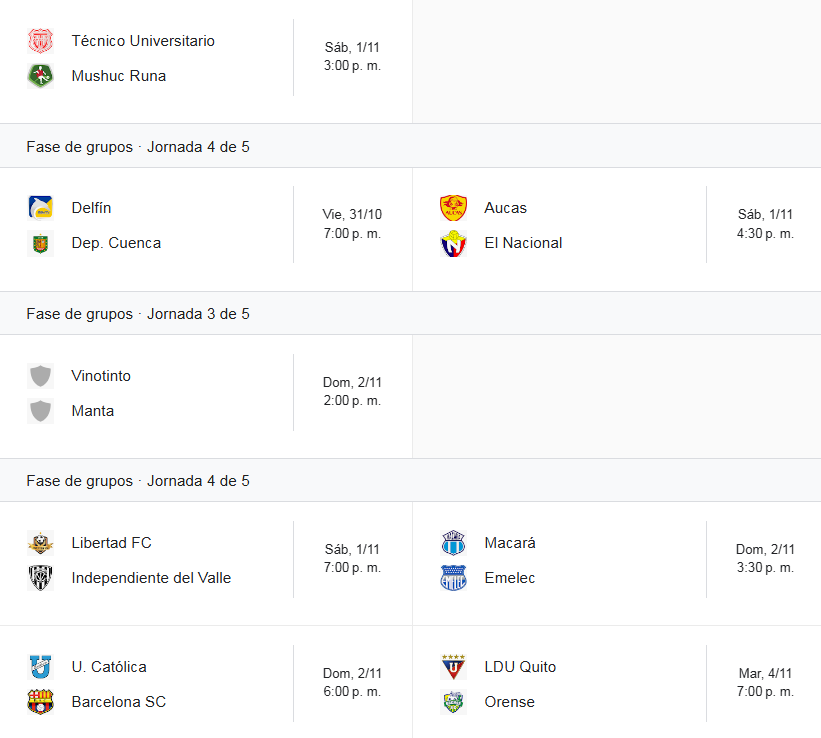Image resolution: width=821 pixels, height=738 pixels.
Task: Click the Mar, 4/11 7:00 p. m. match time
Action: (x=765, y=683)
